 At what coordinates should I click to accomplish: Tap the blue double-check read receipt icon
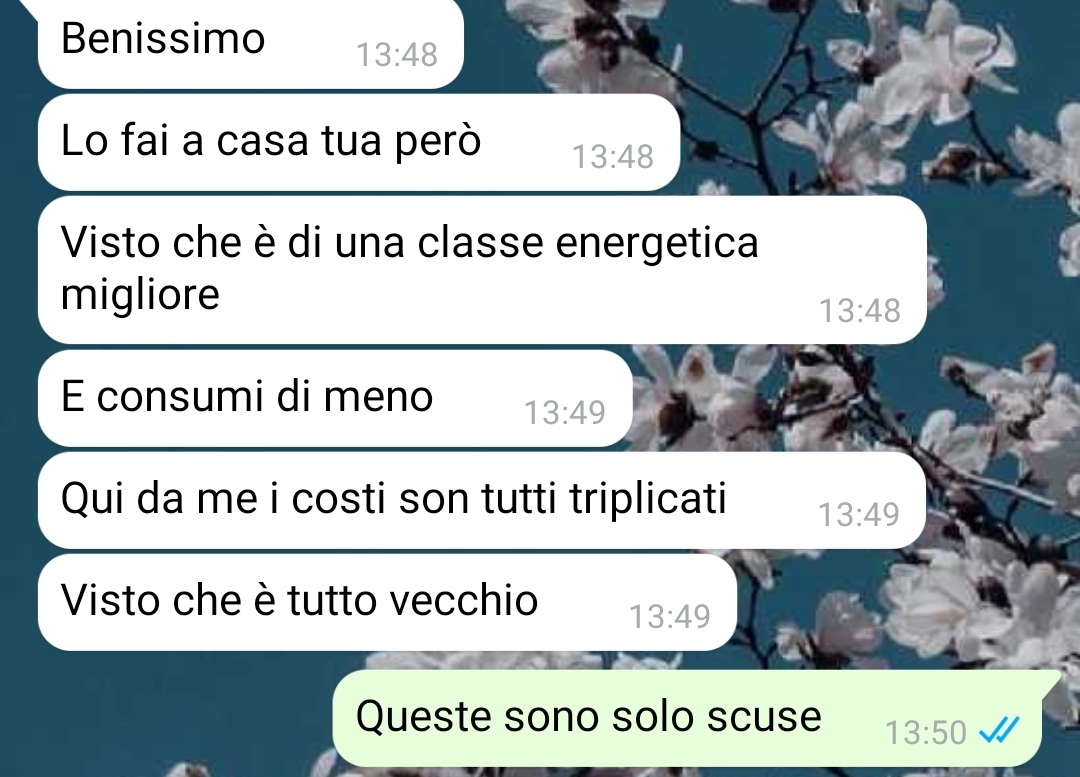point(999,731)
